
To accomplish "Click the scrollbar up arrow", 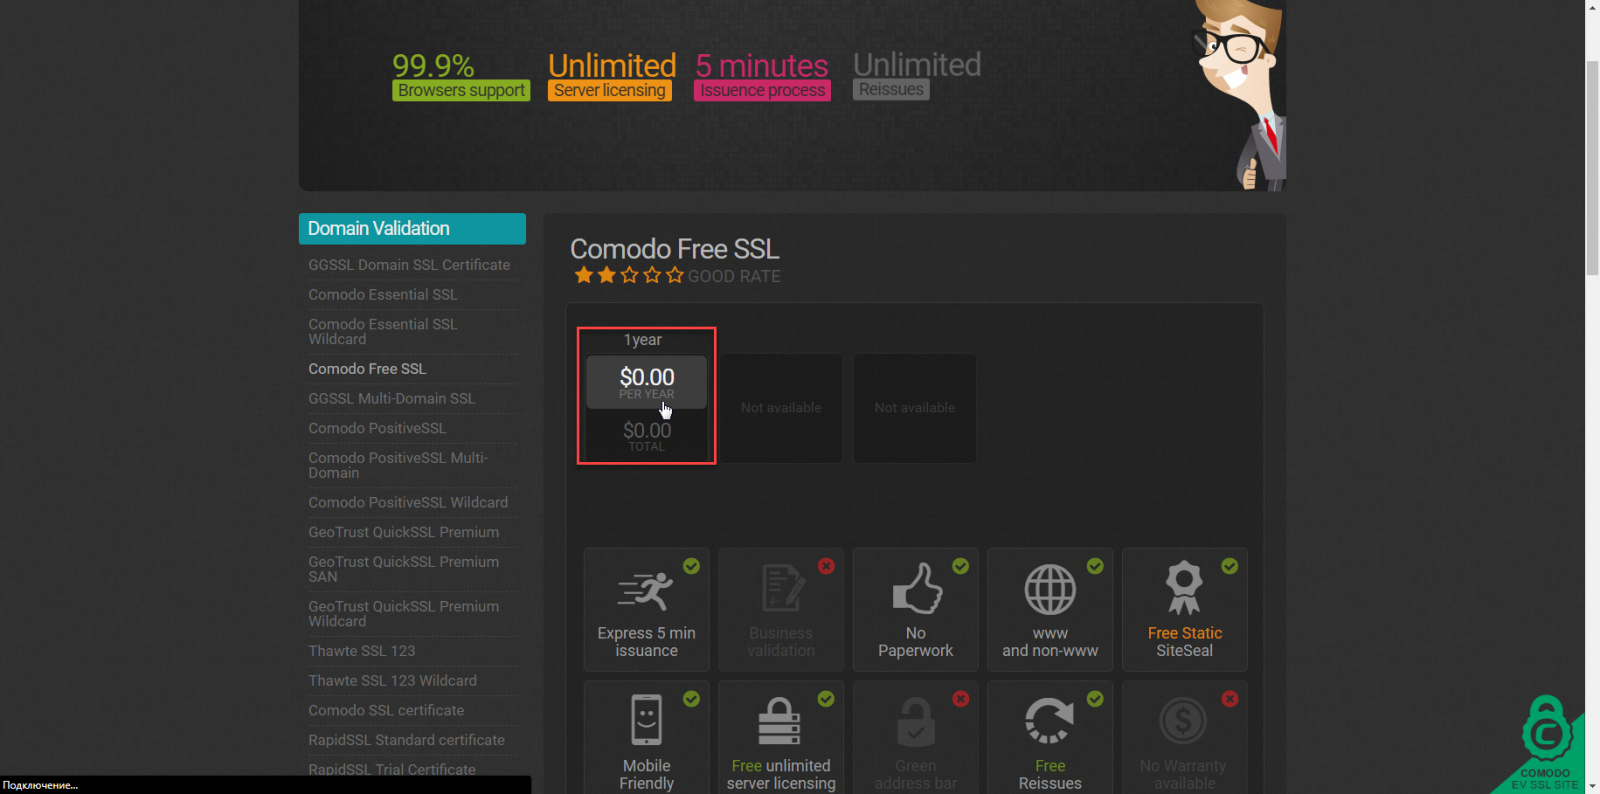I will (x=1592, y=7).
